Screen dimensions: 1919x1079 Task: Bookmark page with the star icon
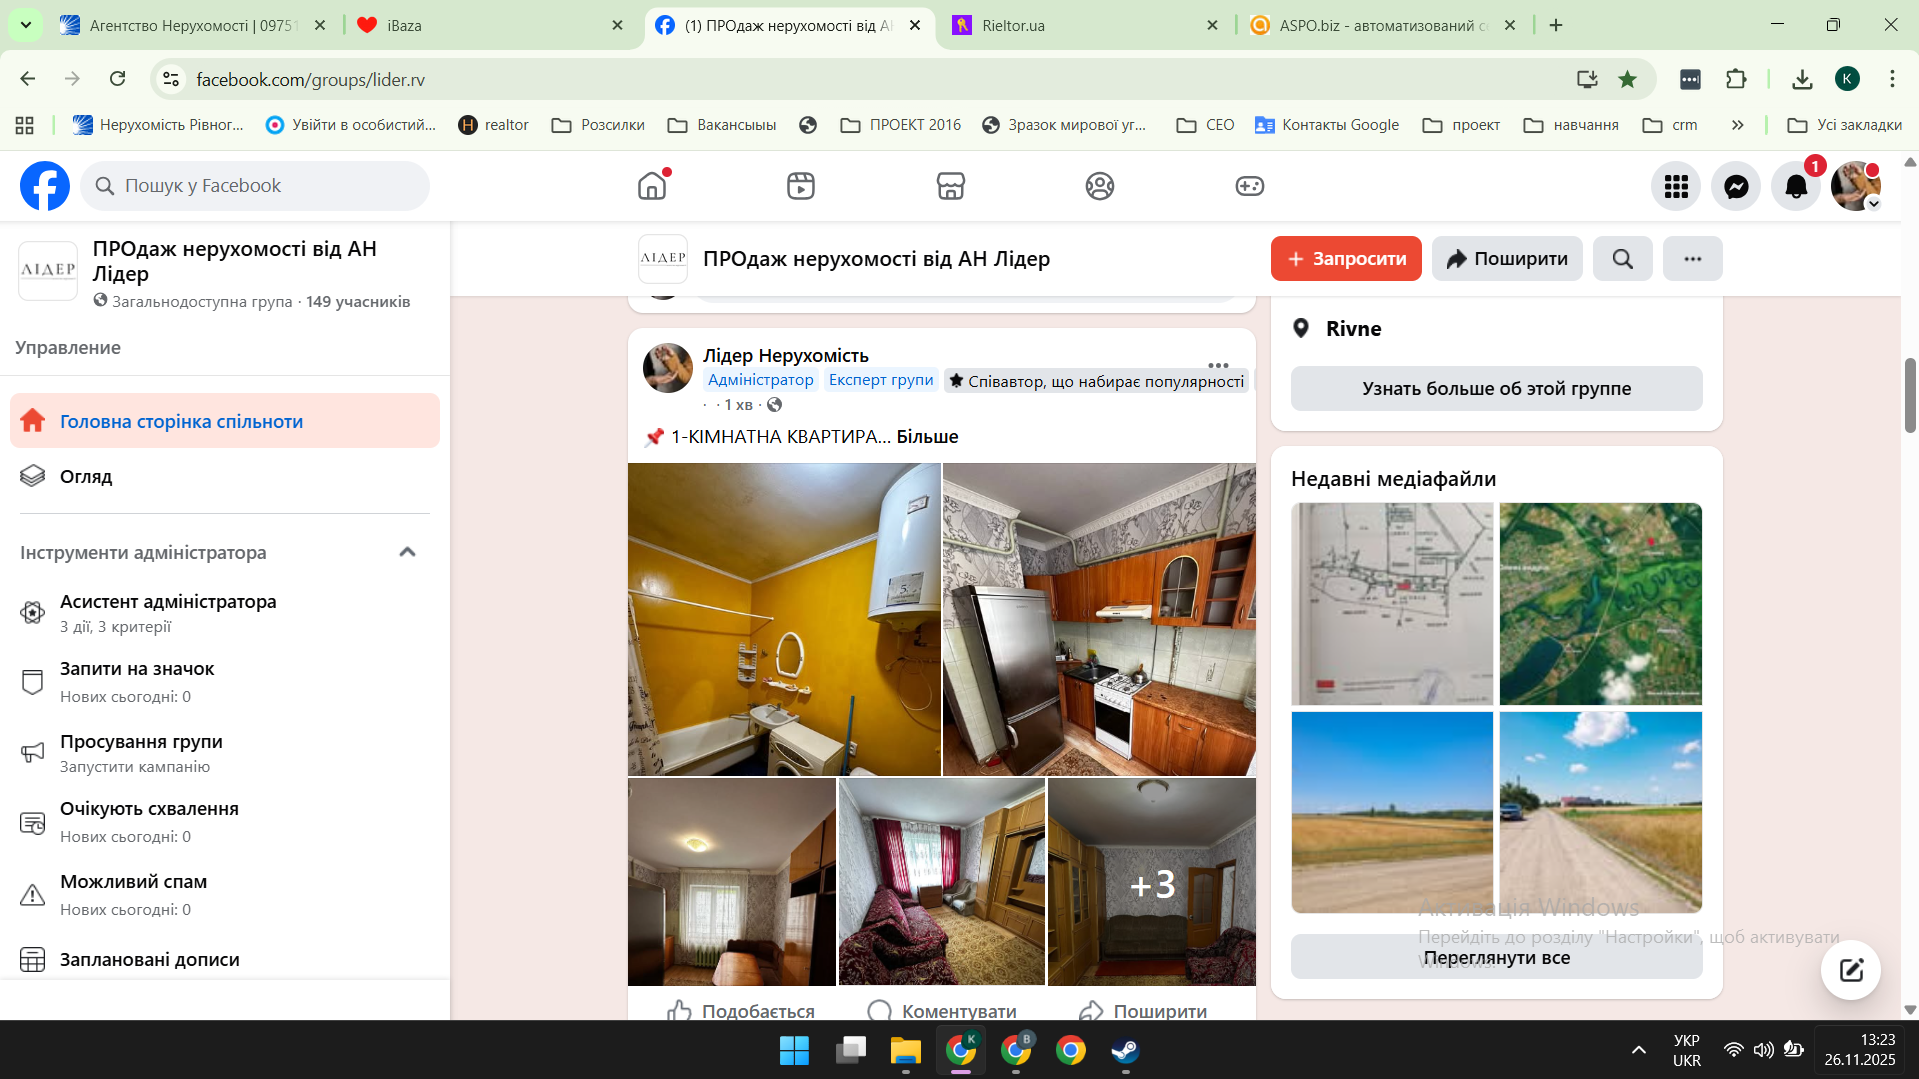[x=1627, y=79]
